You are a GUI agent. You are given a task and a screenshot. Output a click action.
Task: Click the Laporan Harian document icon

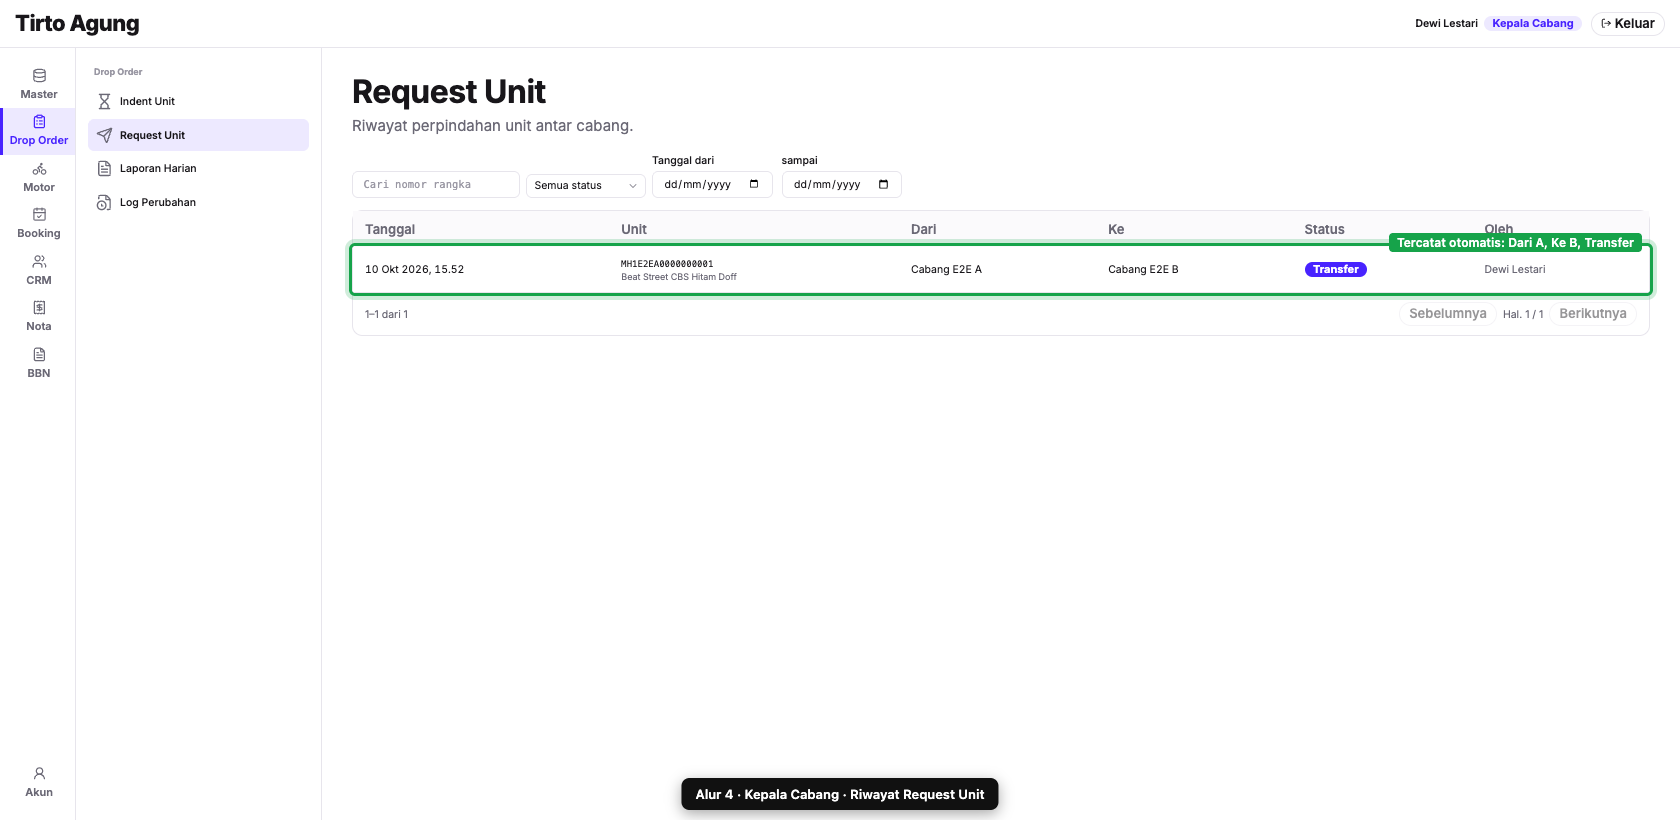point(104,169)
